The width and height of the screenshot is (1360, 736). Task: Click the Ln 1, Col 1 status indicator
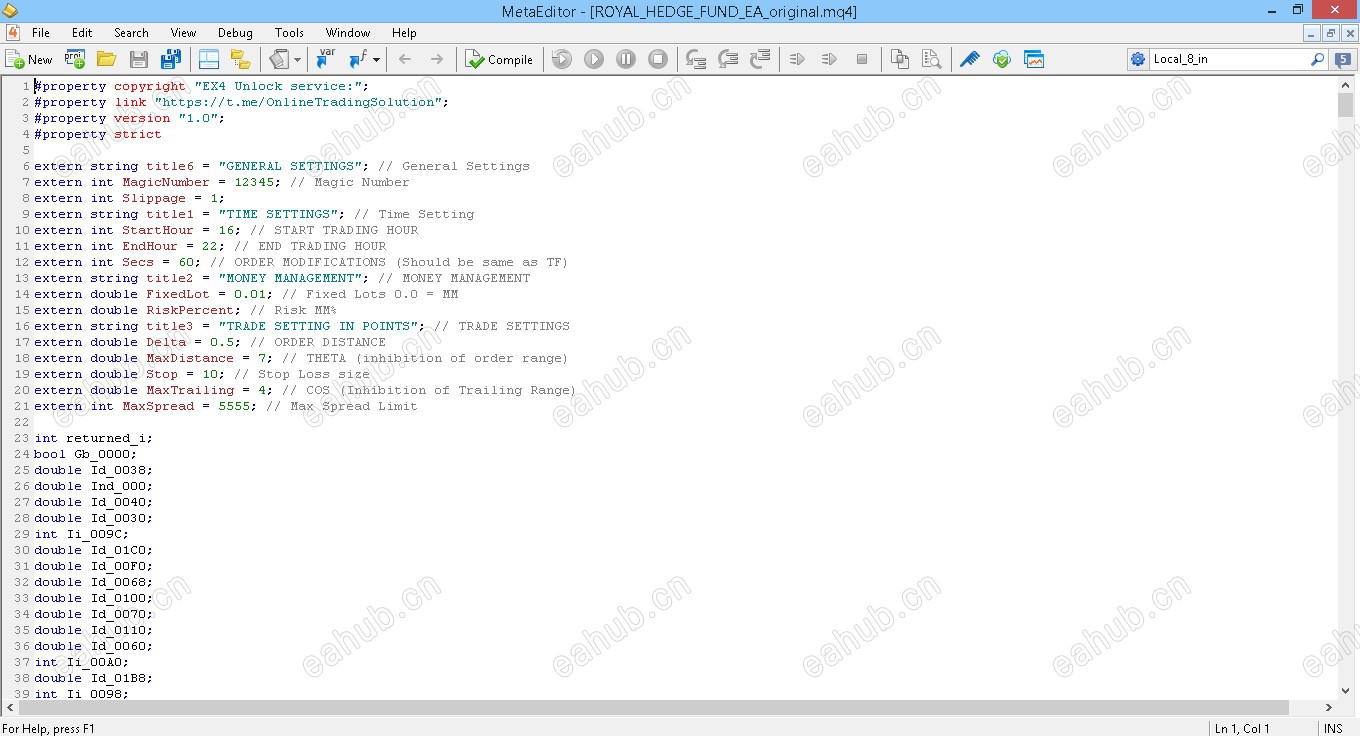click(x=1242, y=728)
